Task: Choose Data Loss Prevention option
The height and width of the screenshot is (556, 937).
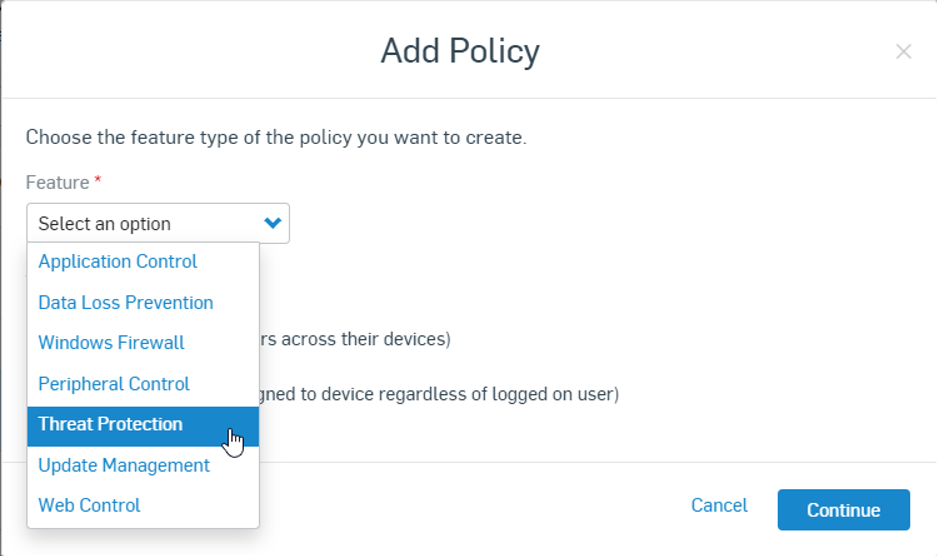Action: [x=126, y=303]
